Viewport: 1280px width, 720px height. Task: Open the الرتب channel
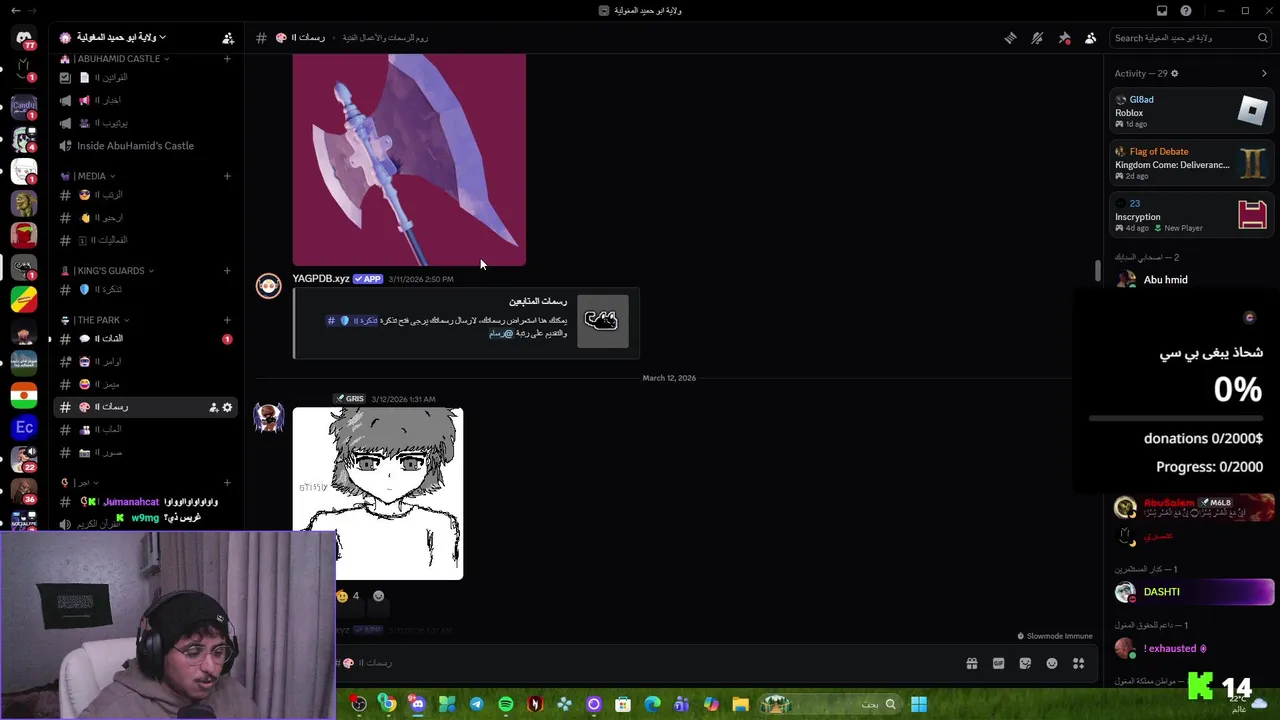(145, 195)
